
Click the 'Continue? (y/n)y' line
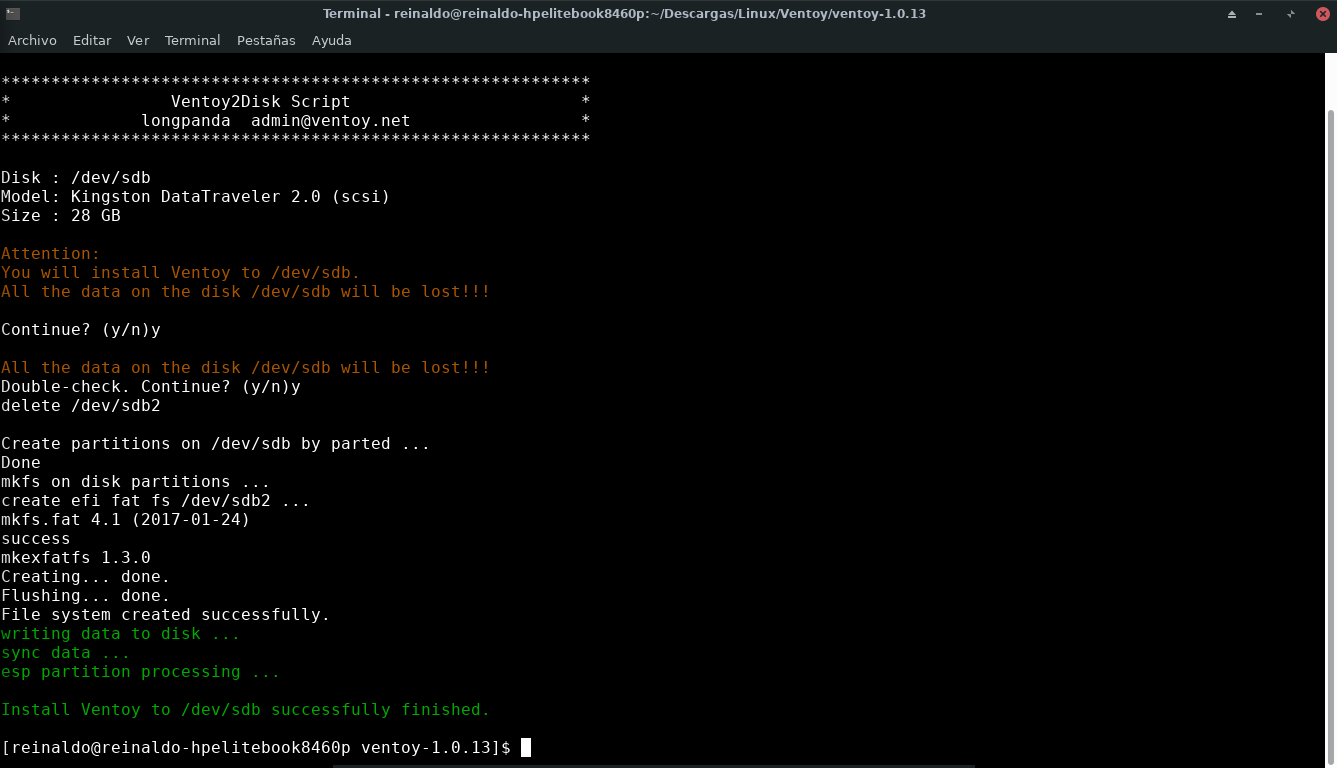coord(81,329)
